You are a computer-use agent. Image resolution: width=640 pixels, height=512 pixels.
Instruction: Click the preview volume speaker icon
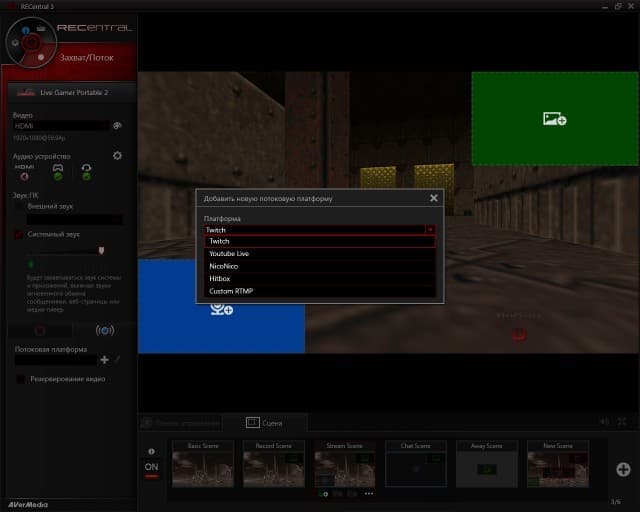point(604,422)
